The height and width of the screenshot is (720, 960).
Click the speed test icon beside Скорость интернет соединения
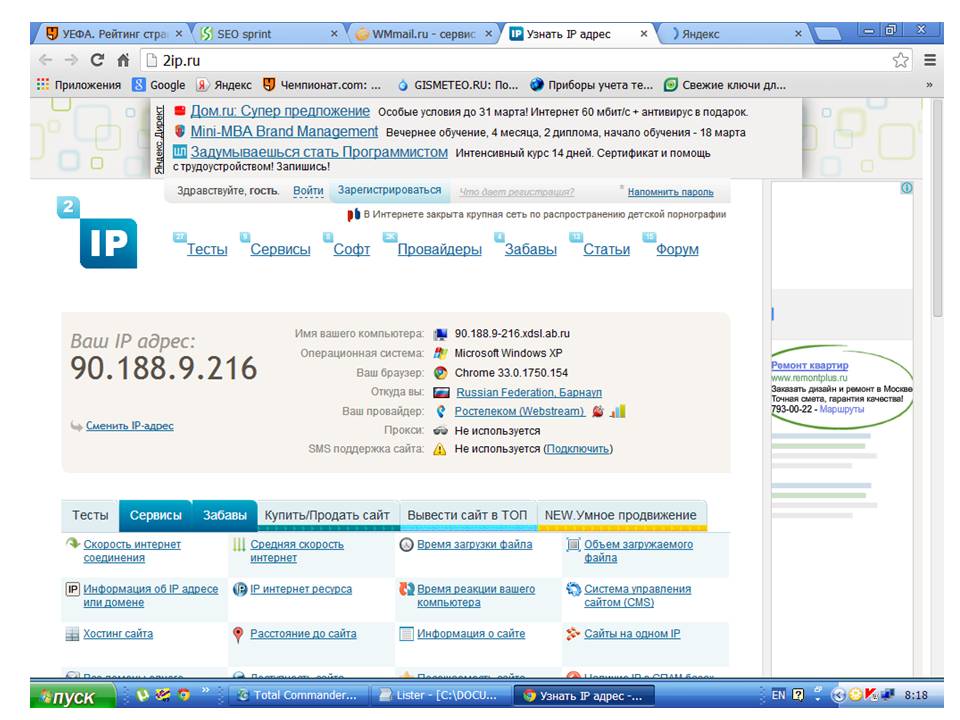click(x=73, y=544)
